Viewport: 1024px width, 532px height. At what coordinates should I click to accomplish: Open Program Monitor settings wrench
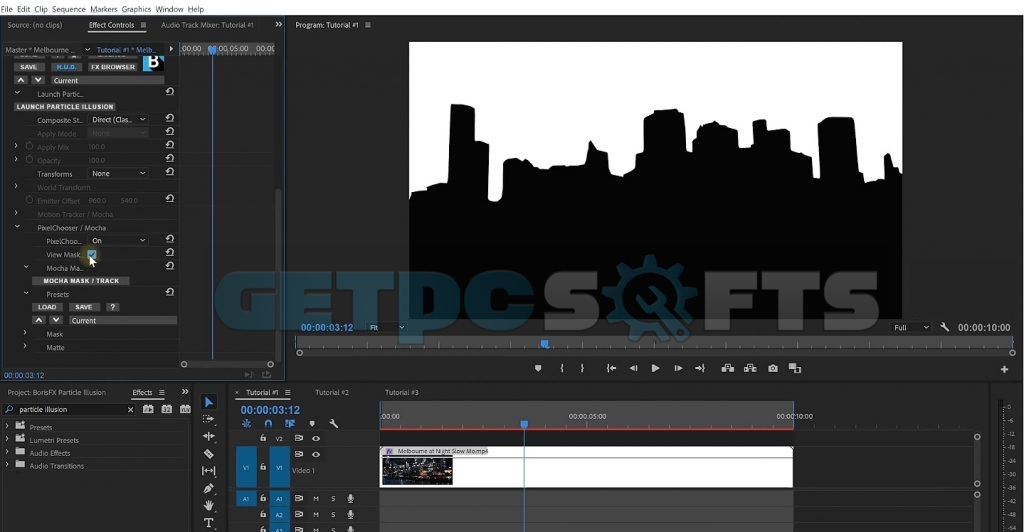944,327
